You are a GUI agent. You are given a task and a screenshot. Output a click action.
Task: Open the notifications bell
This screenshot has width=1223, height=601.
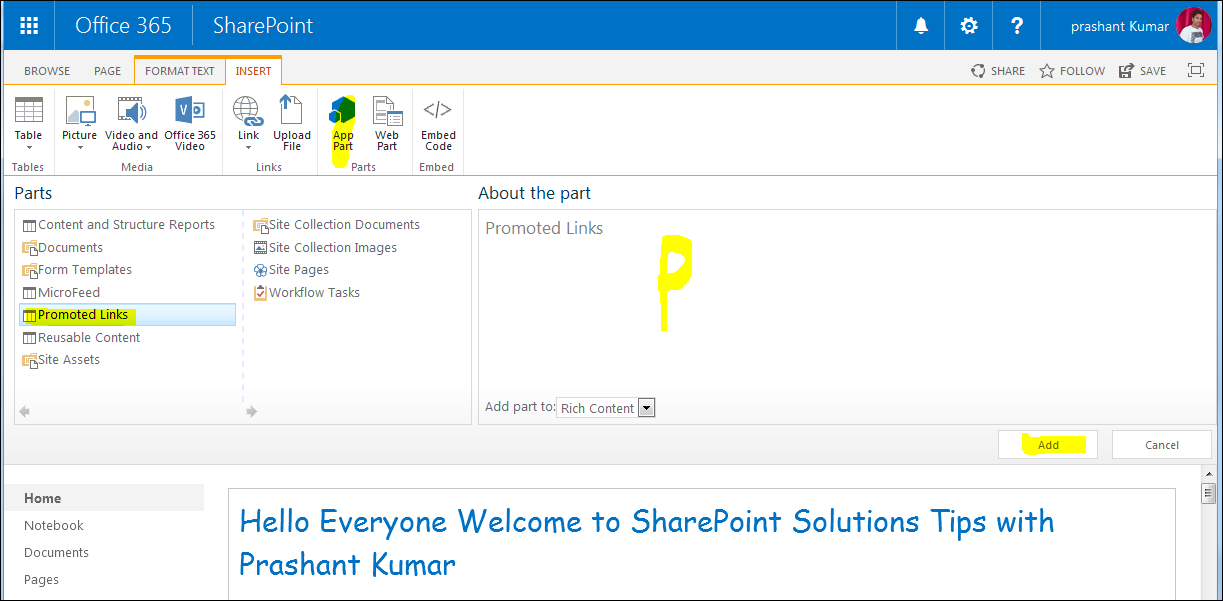coord(921,26)
